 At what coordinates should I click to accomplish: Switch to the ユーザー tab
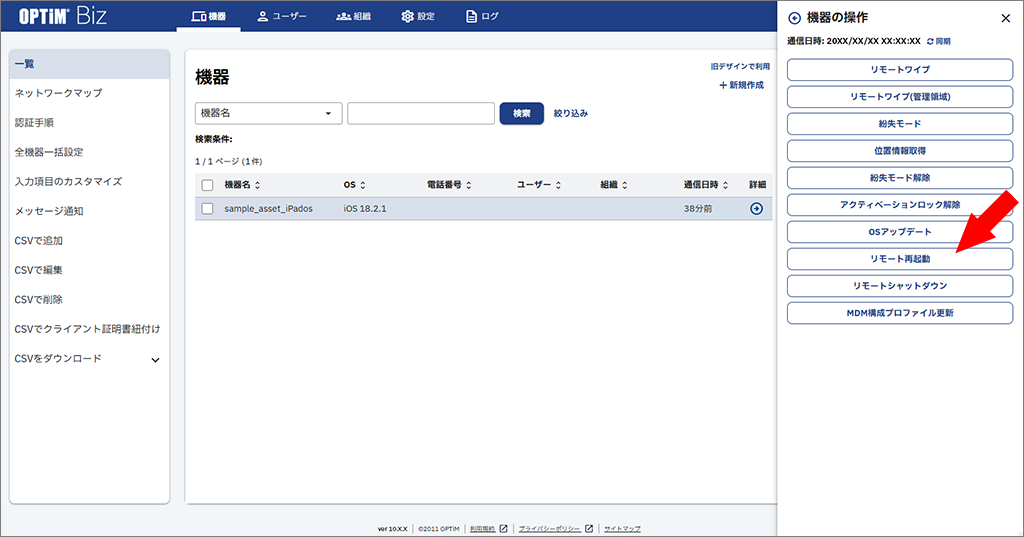point(281,16)
